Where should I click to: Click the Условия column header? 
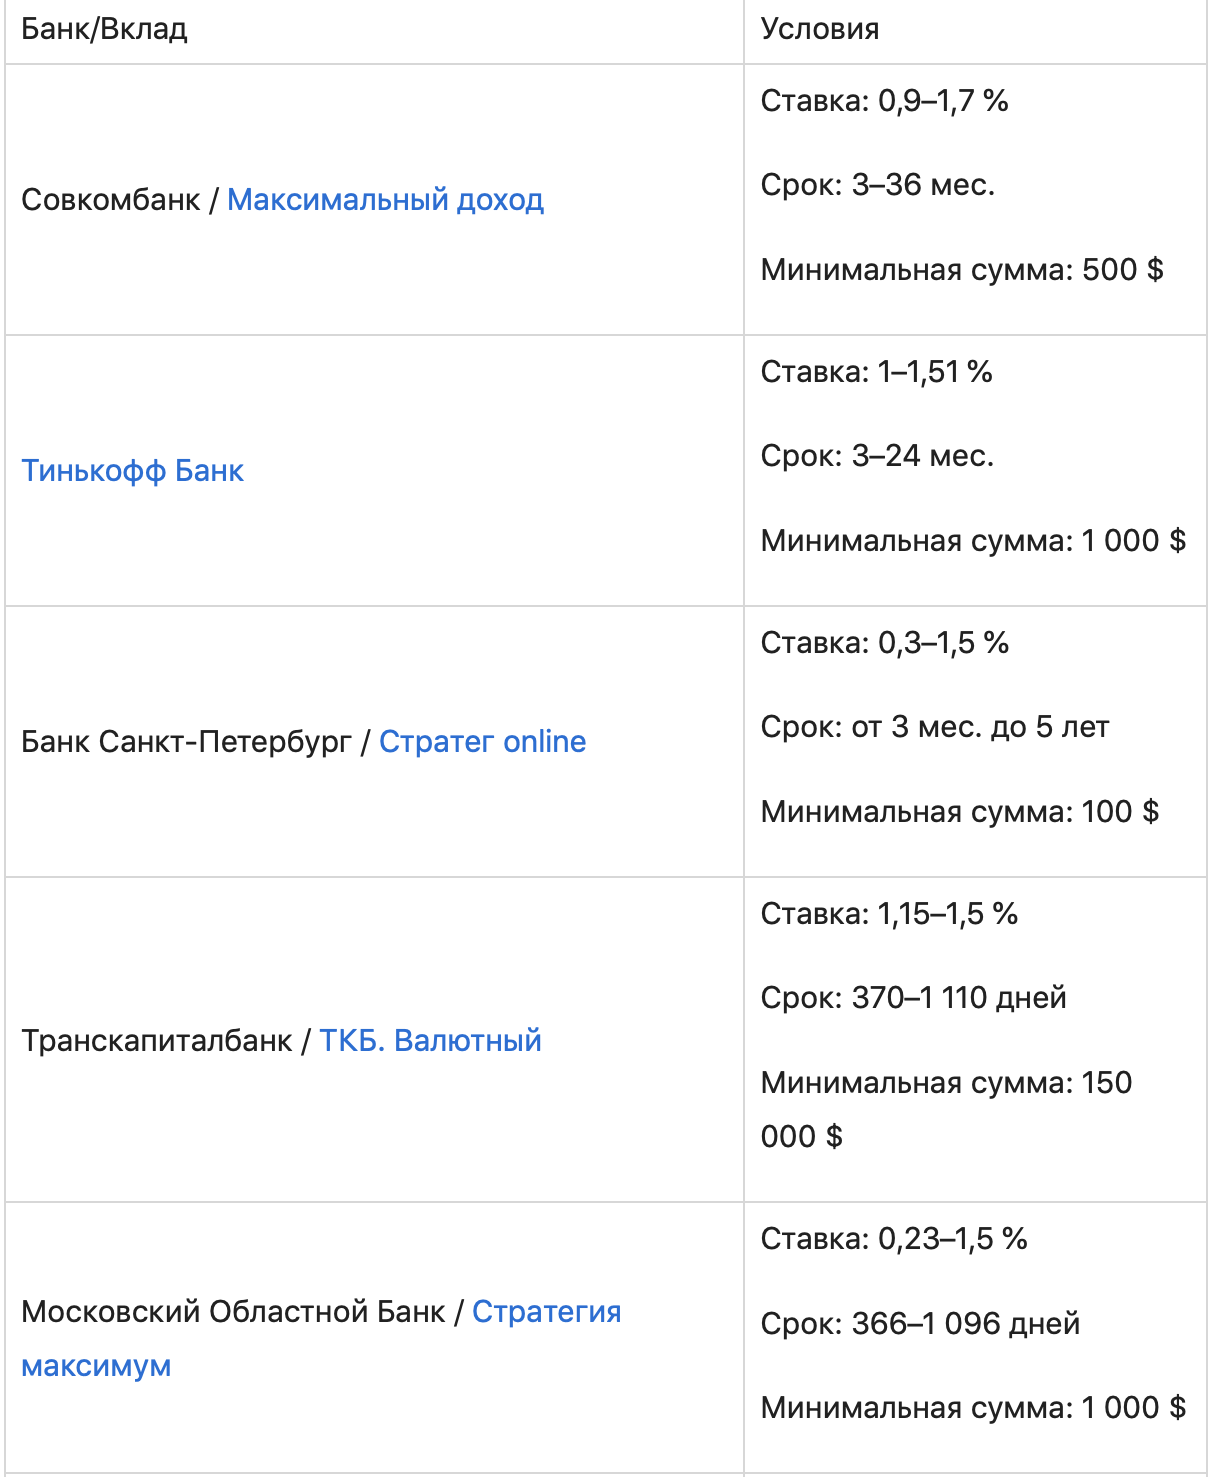click(820, 29)
